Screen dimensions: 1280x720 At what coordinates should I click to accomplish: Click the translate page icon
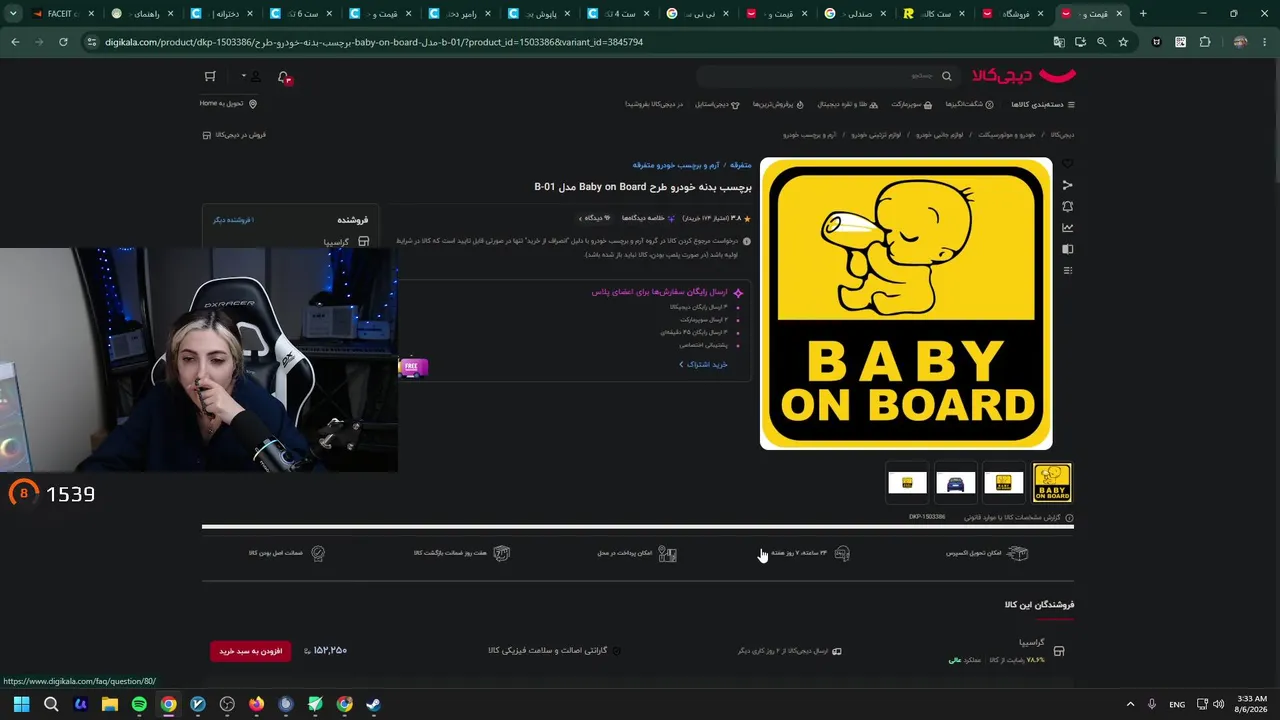(x=1059, y=42)
